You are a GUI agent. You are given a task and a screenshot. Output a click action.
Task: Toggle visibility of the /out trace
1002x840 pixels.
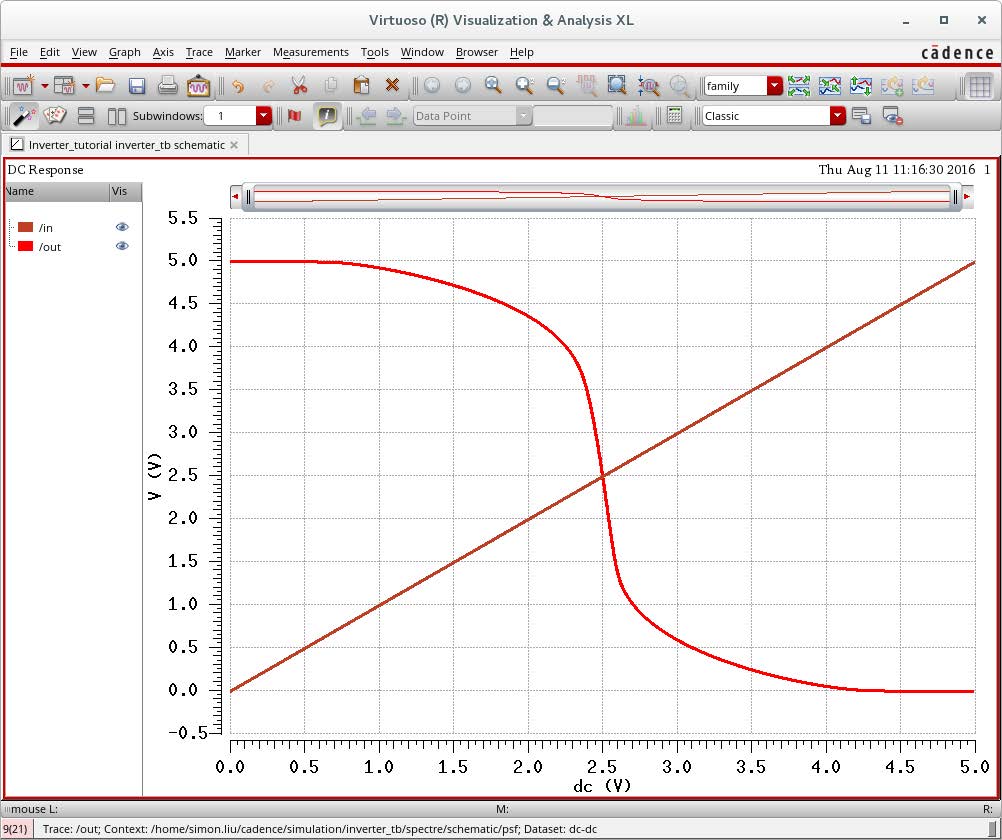point(122,246)
